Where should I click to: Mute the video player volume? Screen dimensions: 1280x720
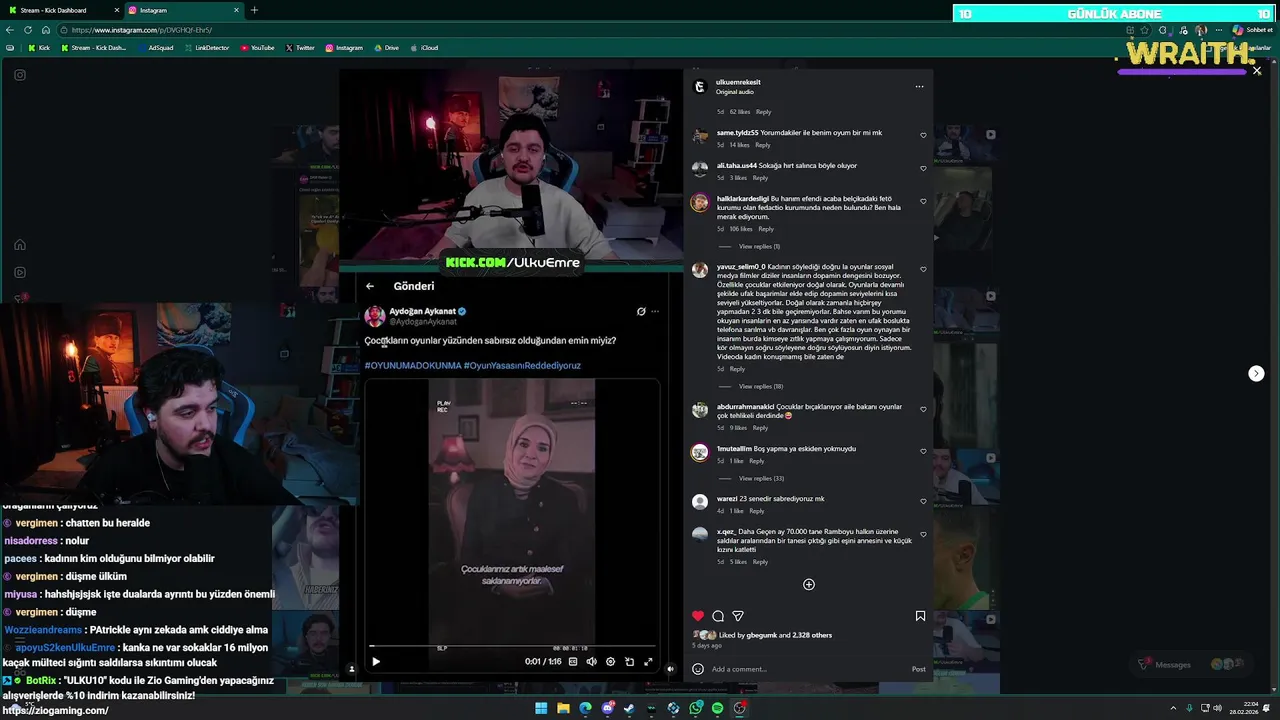[x=591, y=661]
